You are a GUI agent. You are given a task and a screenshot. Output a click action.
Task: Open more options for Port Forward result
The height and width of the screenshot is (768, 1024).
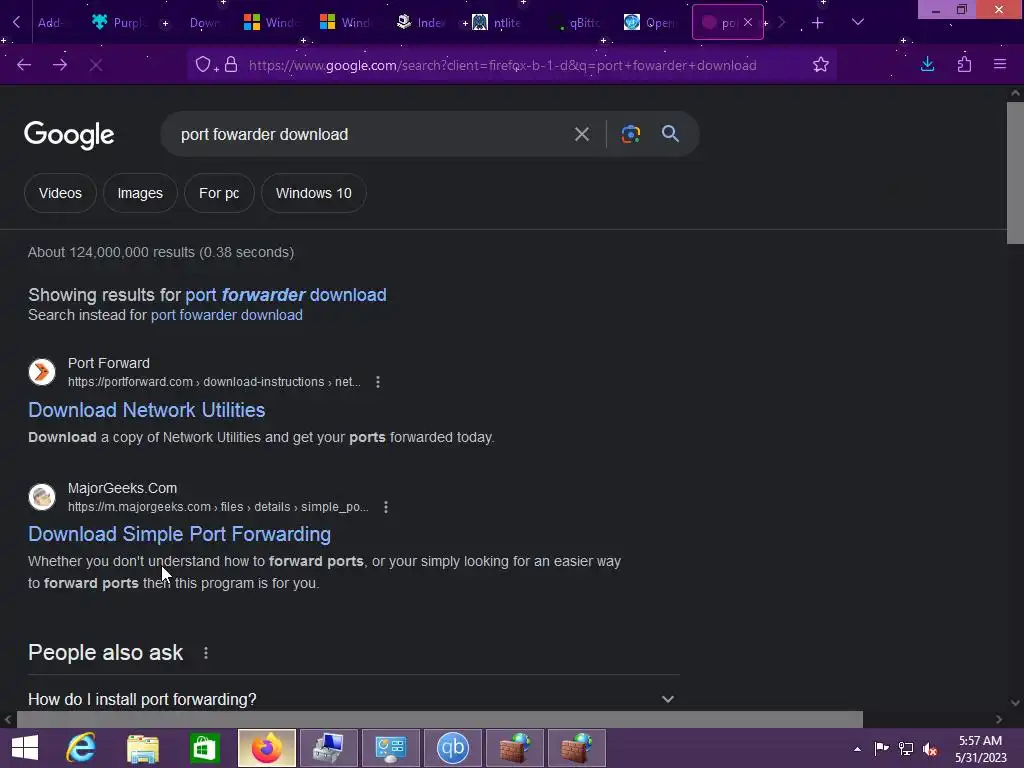click(x=378, y=382)
